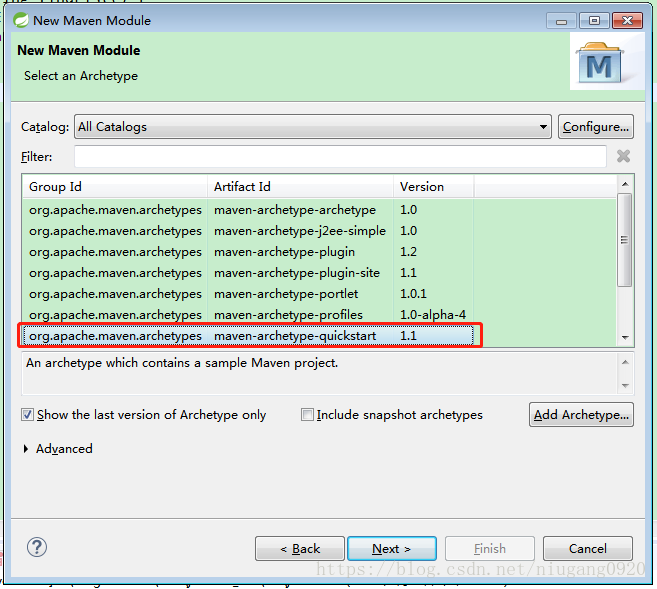The width and height of the screenshot is (657, 589).
Task: Click version 1.0-alpha-4 cell
Action: point(433,315)
